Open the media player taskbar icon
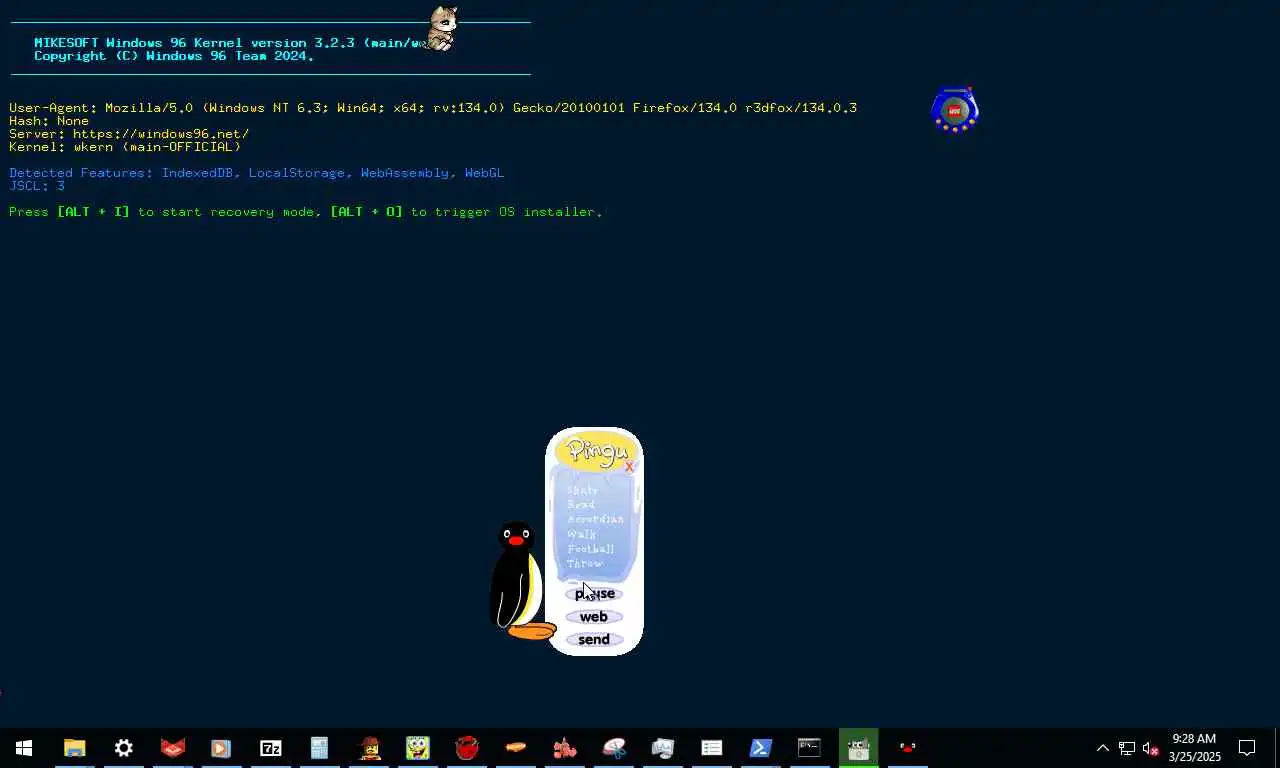Viewport: 1280px width, 768px height. tap(221, 748)
